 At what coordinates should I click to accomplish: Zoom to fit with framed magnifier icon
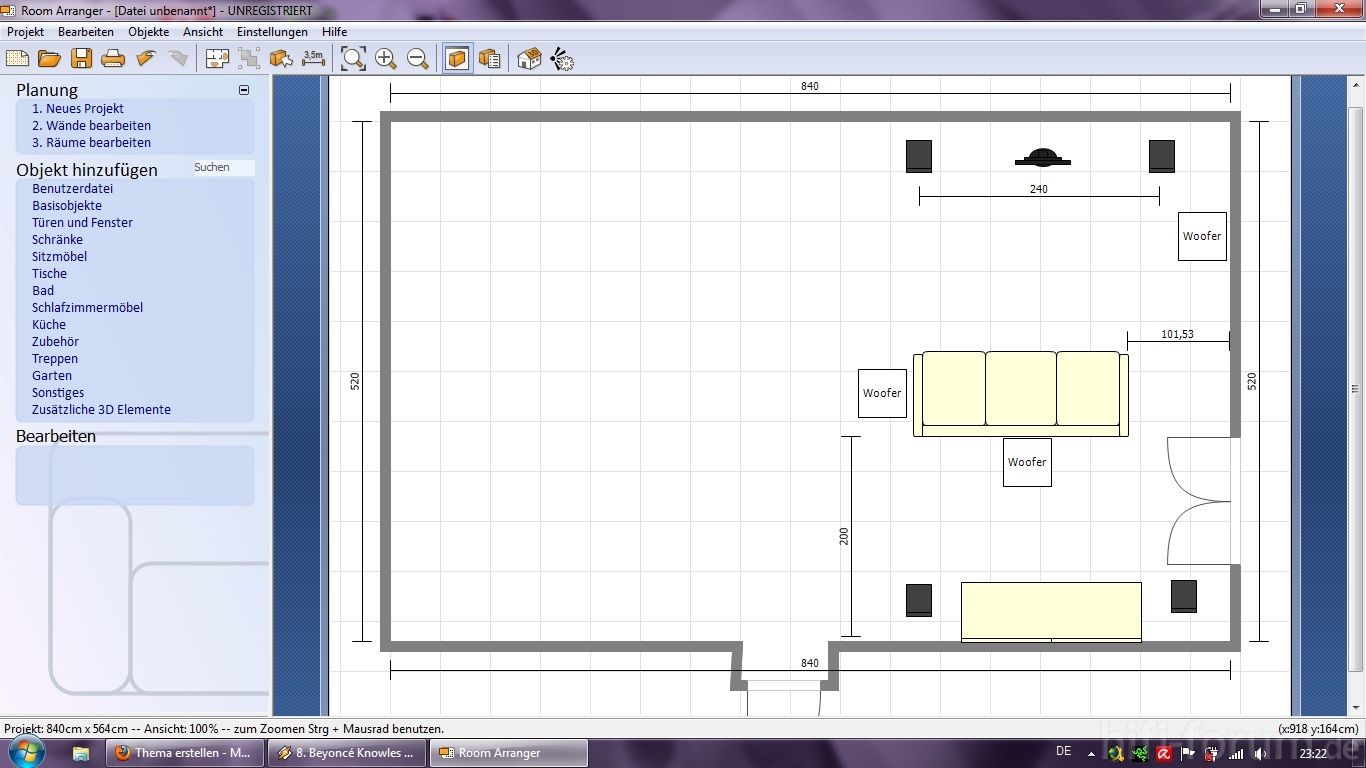point(353,59)
